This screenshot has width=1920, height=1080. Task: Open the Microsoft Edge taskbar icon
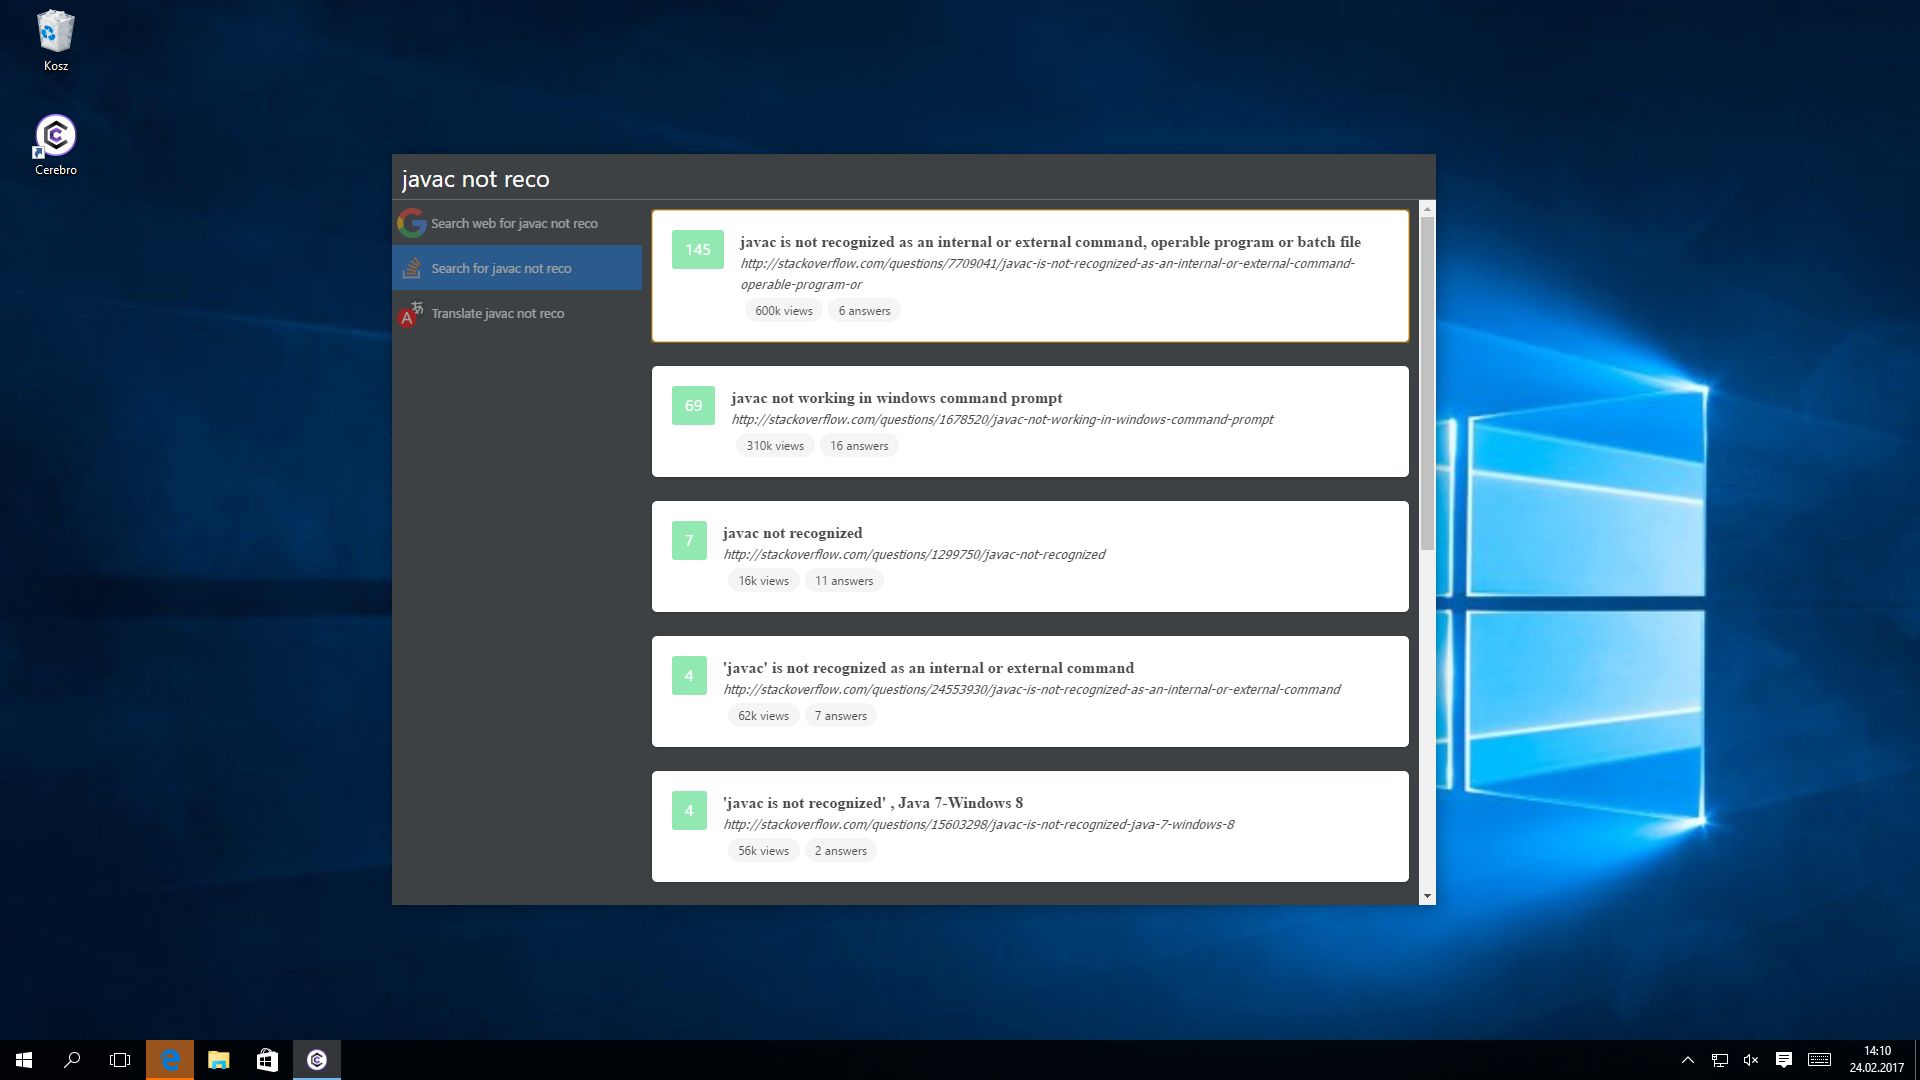(170, 1060)
